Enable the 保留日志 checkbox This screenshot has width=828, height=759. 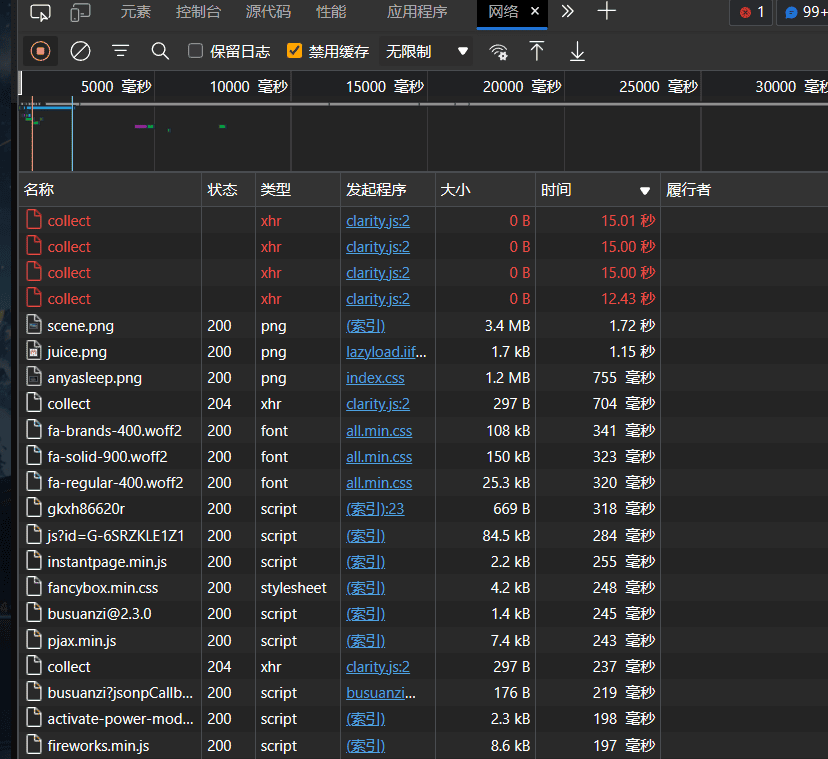[196, 51]
